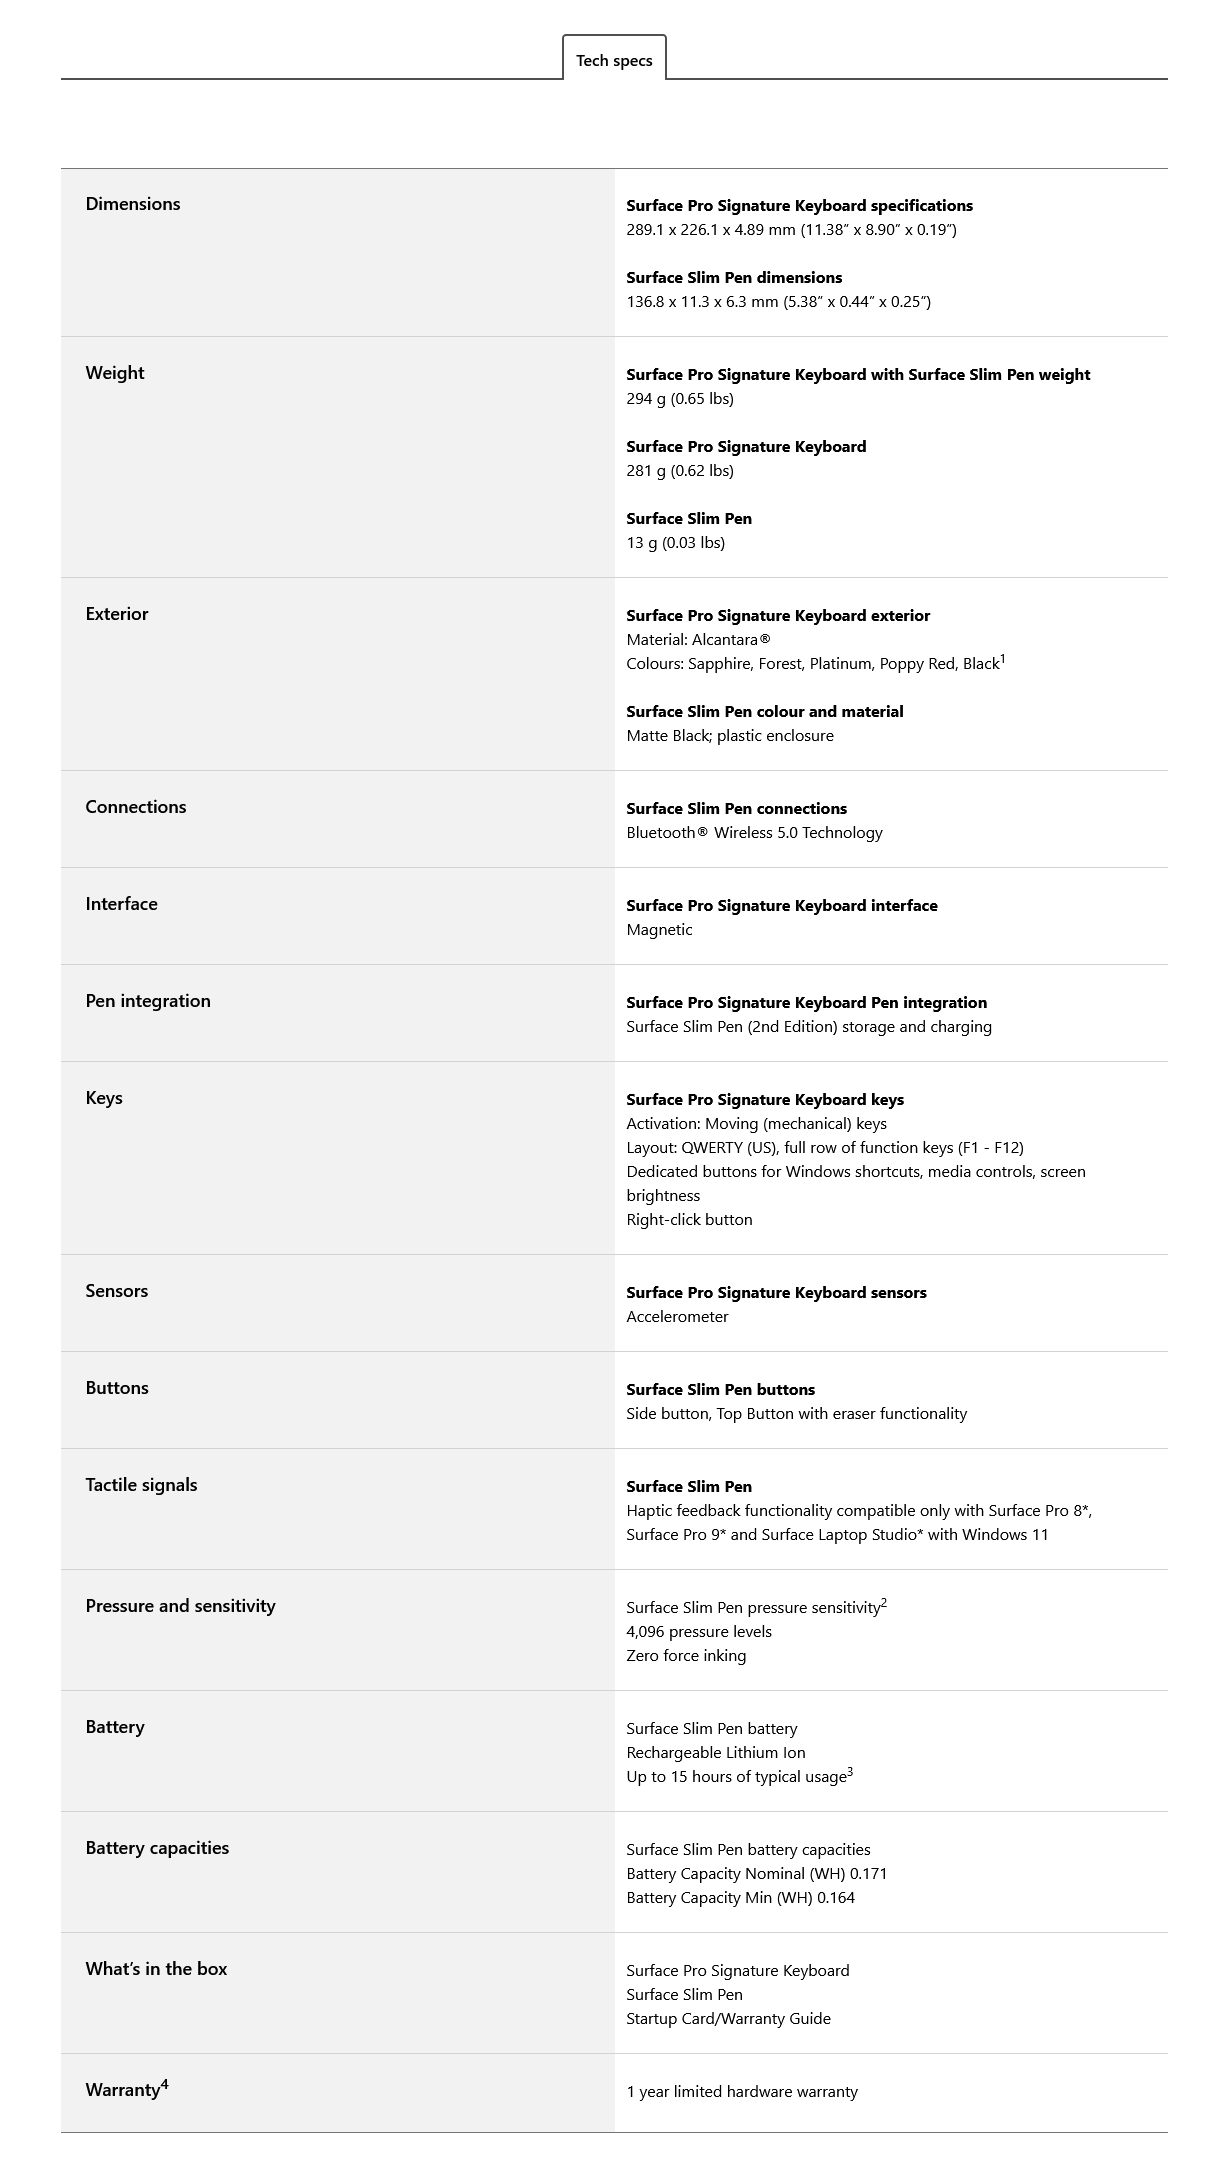The image size is (1229, 2161).
Task: Click Surface Pro Signature Keyboard specifications text
Action: click(x=799, y=206)
